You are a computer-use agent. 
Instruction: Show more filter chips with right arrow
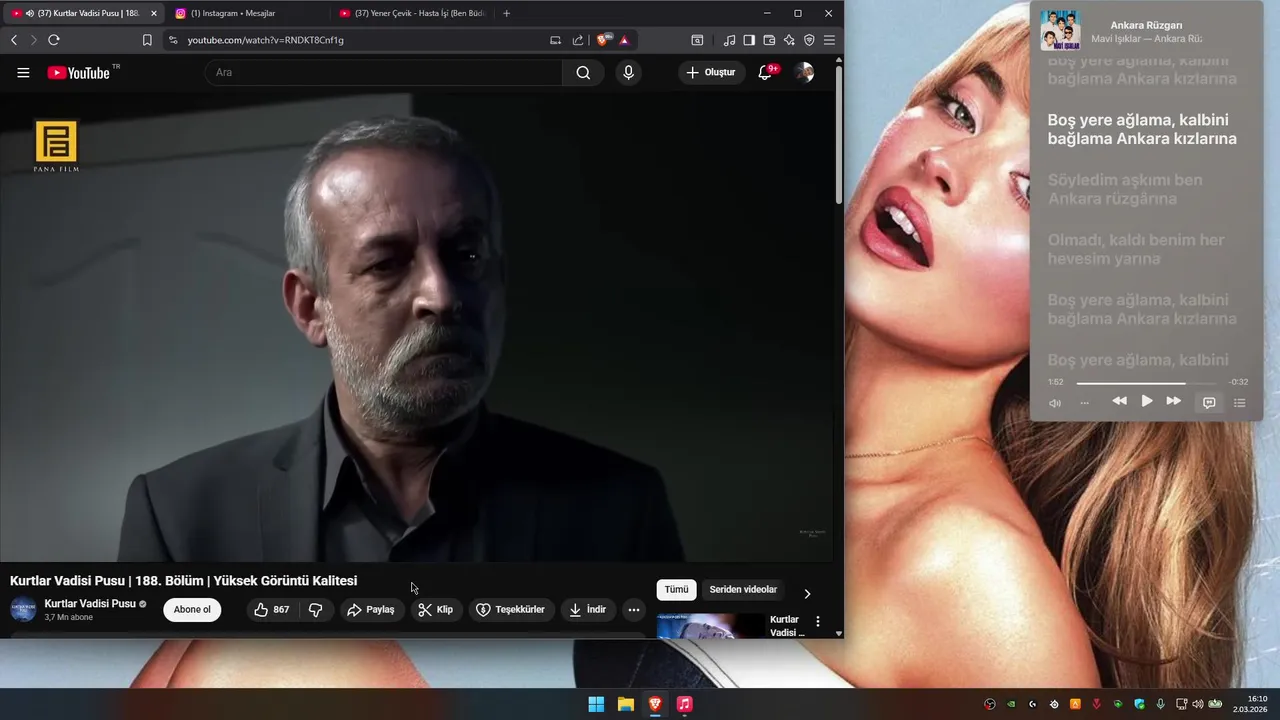(x=807, y=593)
